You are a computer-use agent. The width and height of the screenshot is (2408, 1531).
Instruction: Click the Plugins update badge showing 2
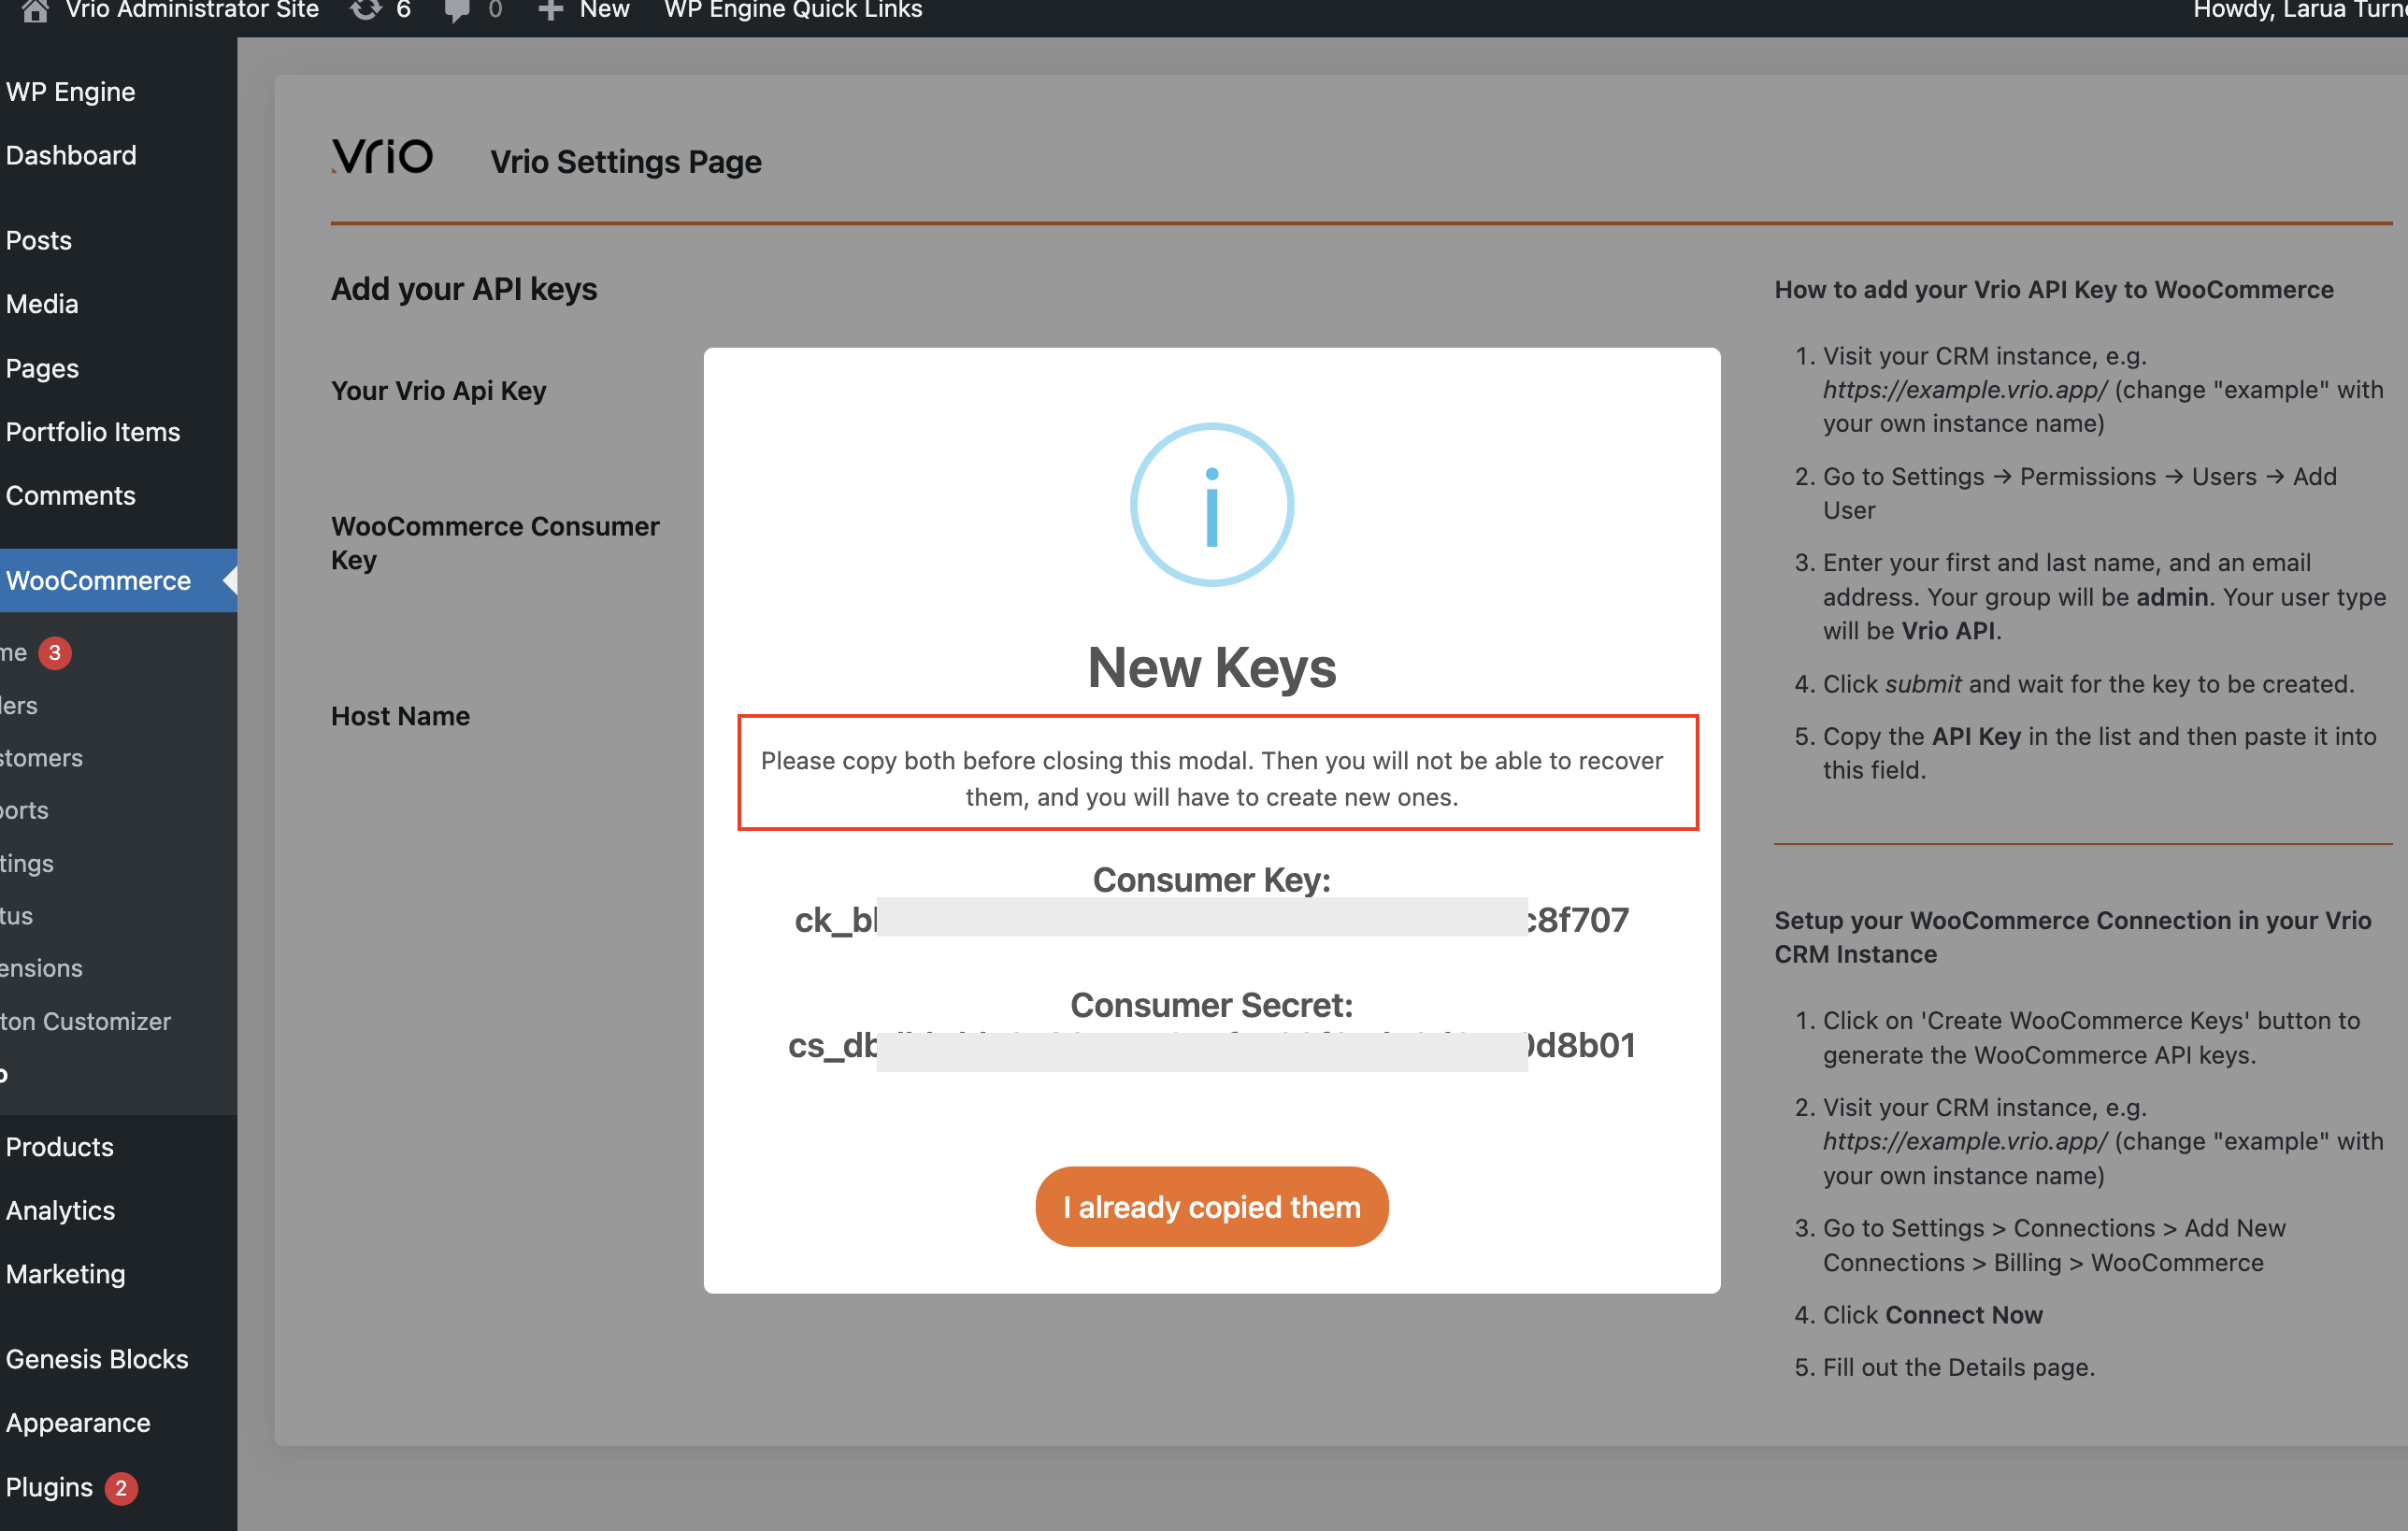coord(121,1487)
